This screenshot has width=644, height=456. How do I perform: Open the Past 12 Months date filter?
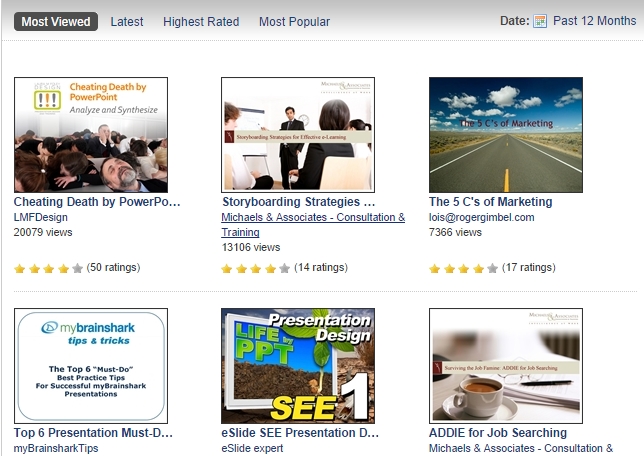coord(595,21)
